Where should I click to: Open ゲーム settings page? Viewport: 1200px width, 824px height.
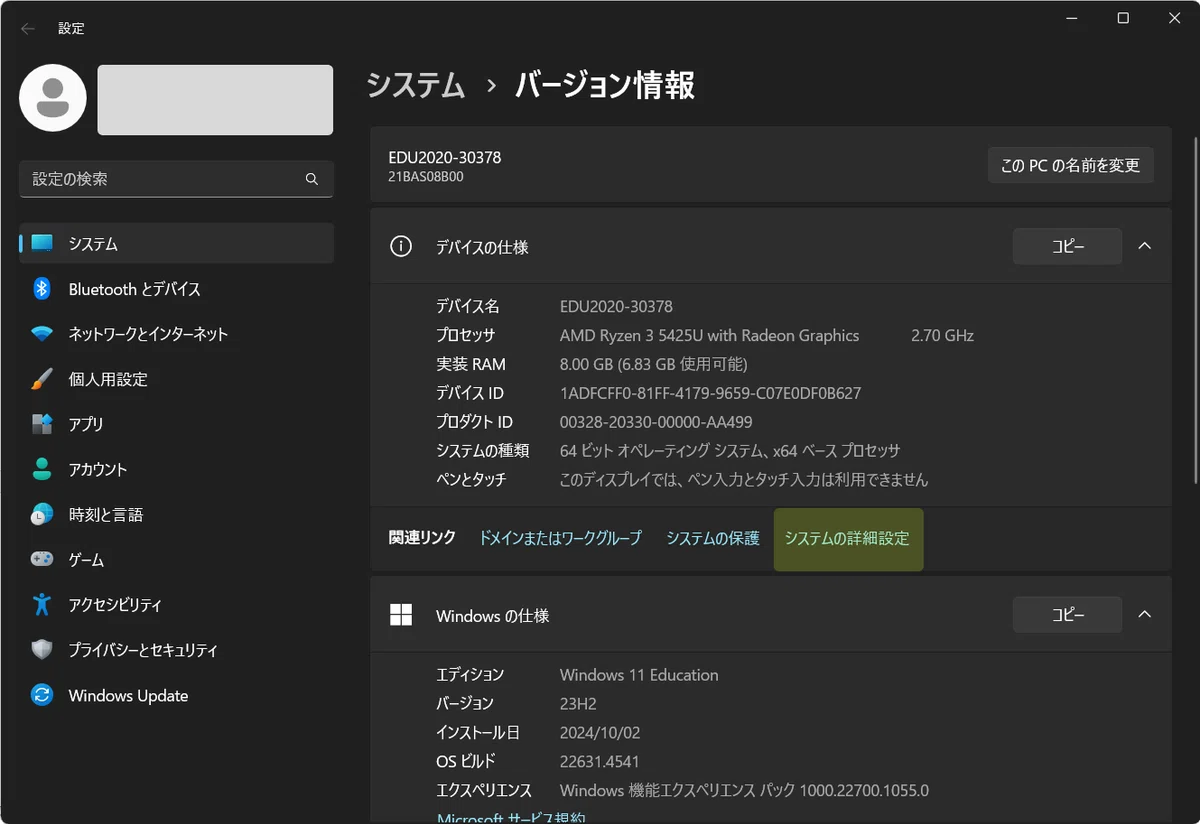[177, 560]
